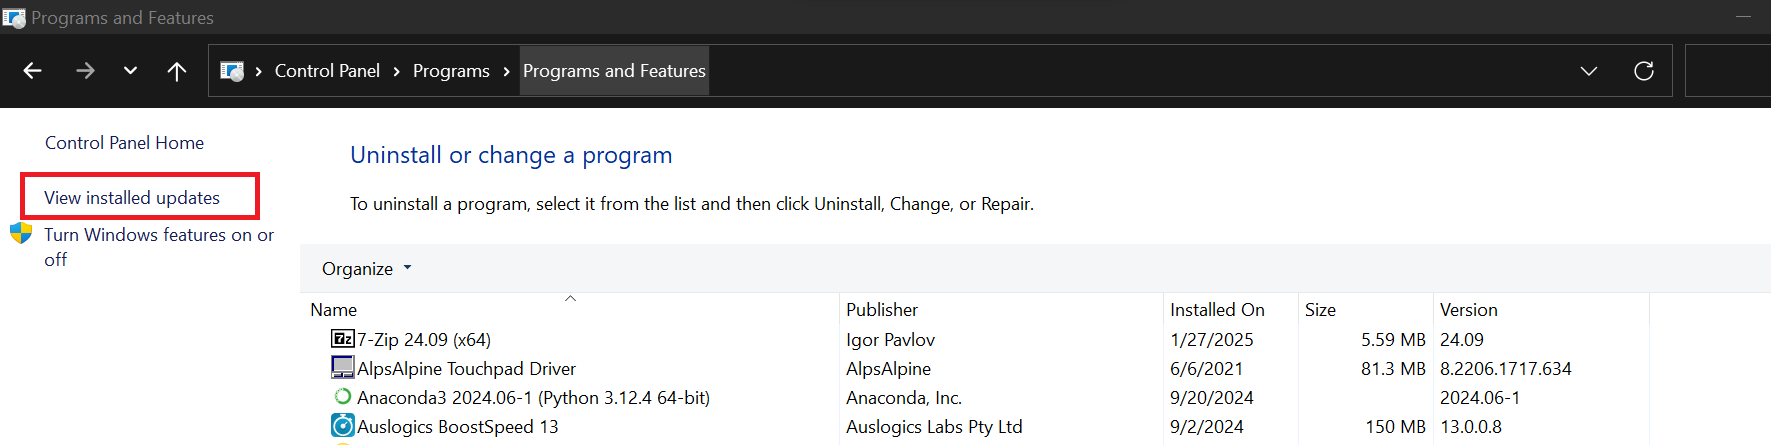Select Control Panel in the breadcrumb
This screenshot has width=1771, height=445.
327,71
